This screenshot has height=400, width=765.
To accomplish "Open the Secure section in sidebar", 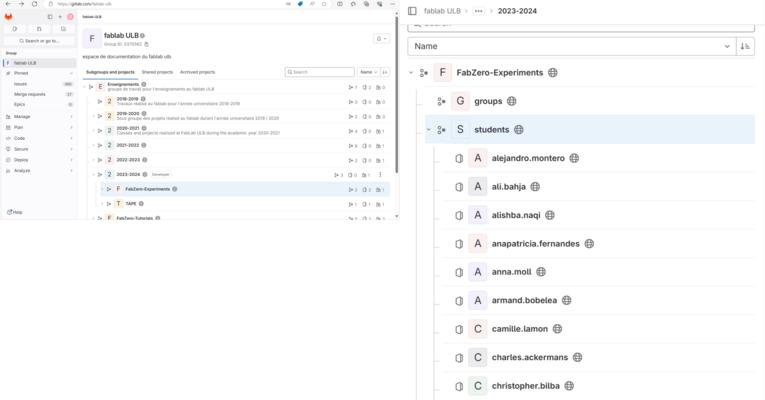I will click(x=39, y=149).
